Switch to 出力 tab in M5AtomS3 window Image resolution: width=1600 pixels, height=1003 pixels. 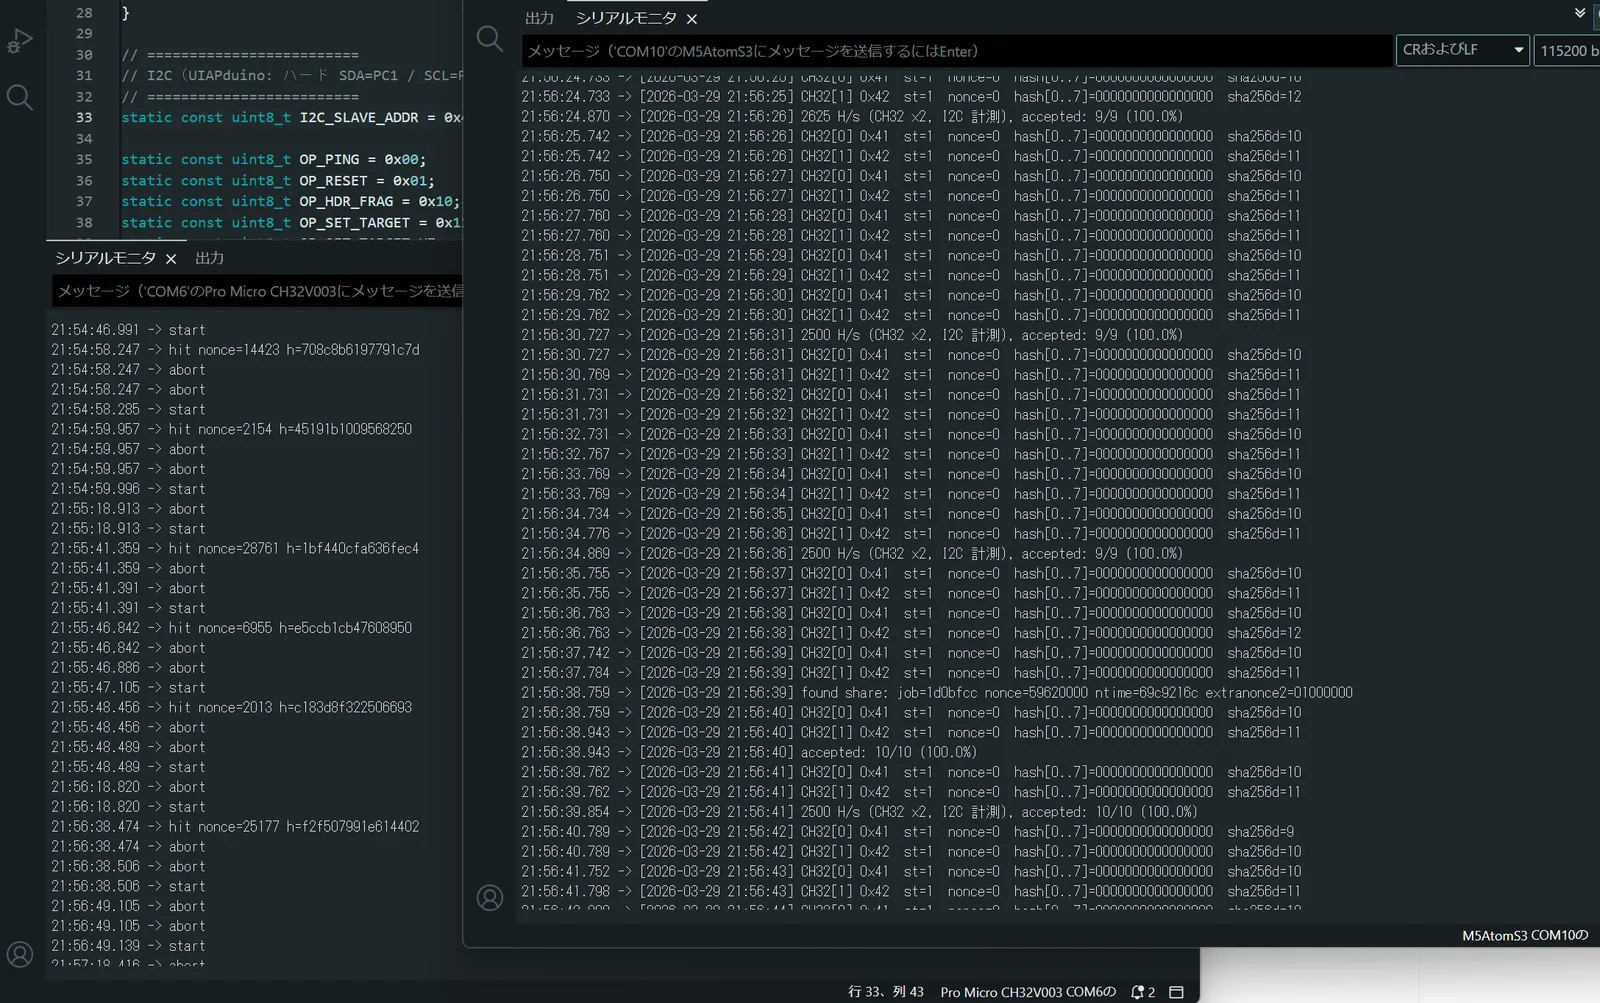(x=539, y=18)
